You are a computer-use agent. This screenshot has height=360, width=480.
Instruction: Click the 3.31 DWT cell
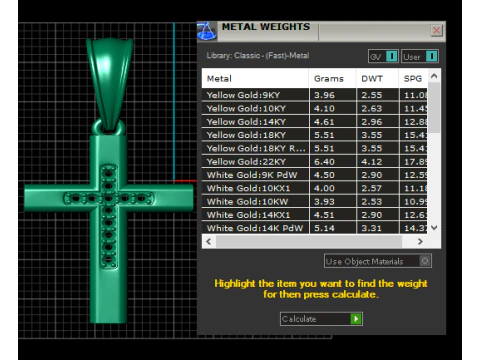coord(377,228)
